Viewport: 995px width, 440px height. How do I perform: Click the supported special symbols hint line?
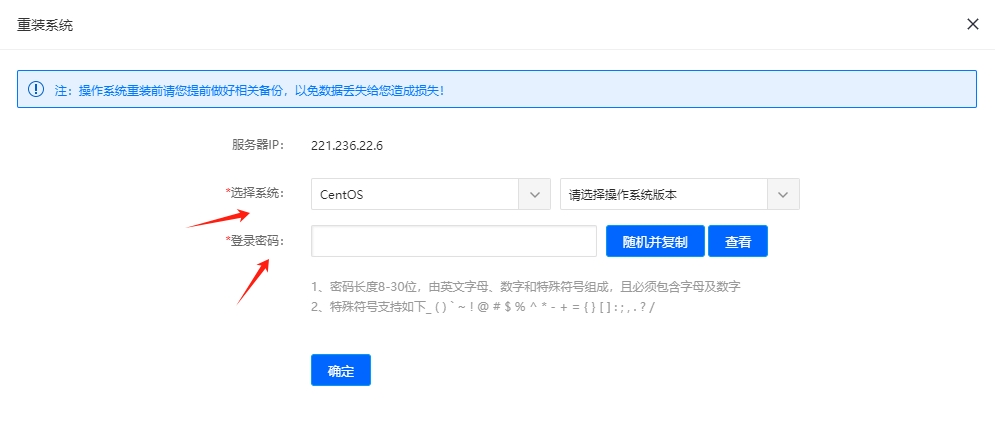pos(483,307)
